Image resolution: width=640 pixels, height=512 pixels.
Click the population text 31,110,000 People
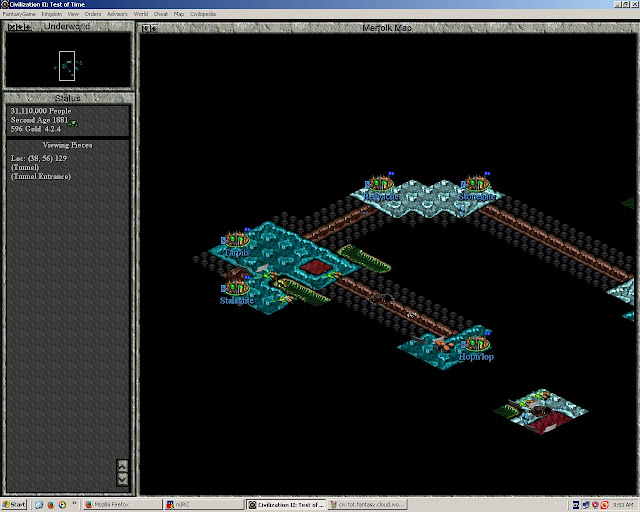41,111
